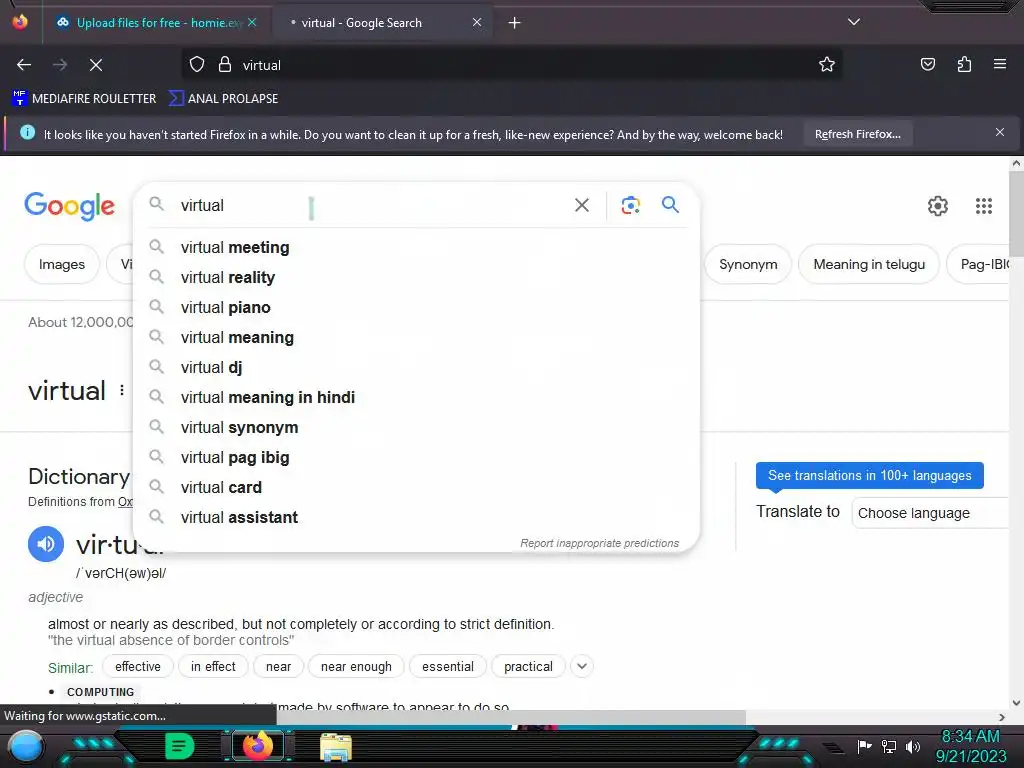The image size is (1024, 768).
Task: Pick the virtual dj suggestion
Action: [x=416, y=368]
